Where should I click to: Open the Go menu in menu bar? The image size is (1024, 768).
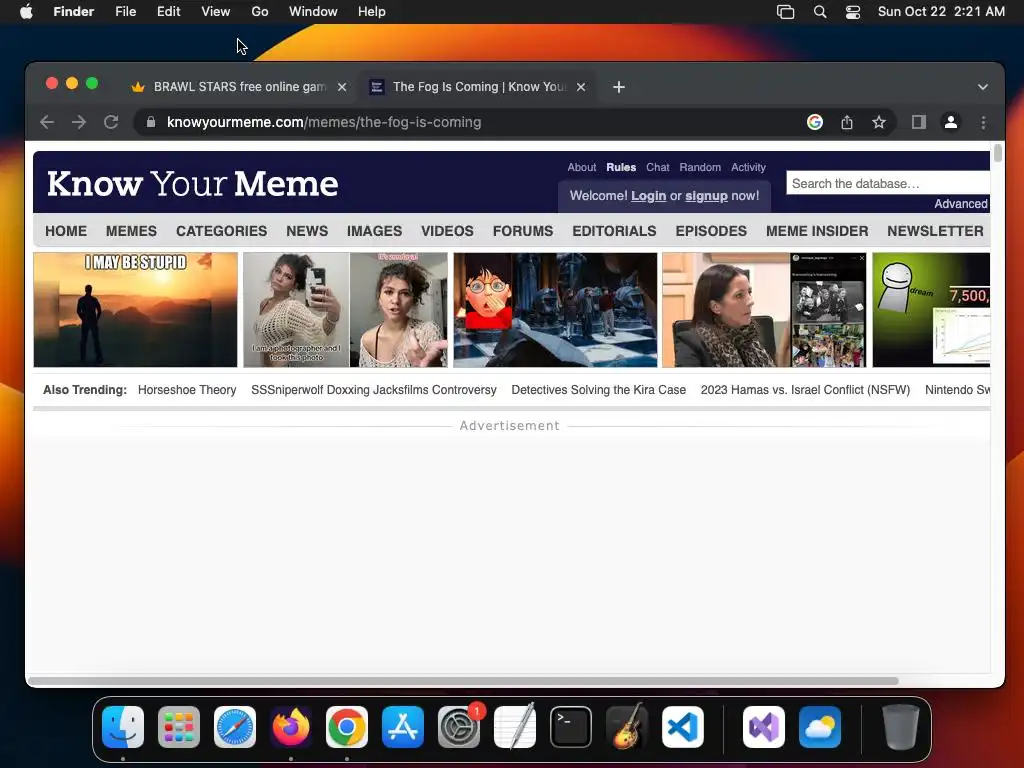tap(260, 12)
